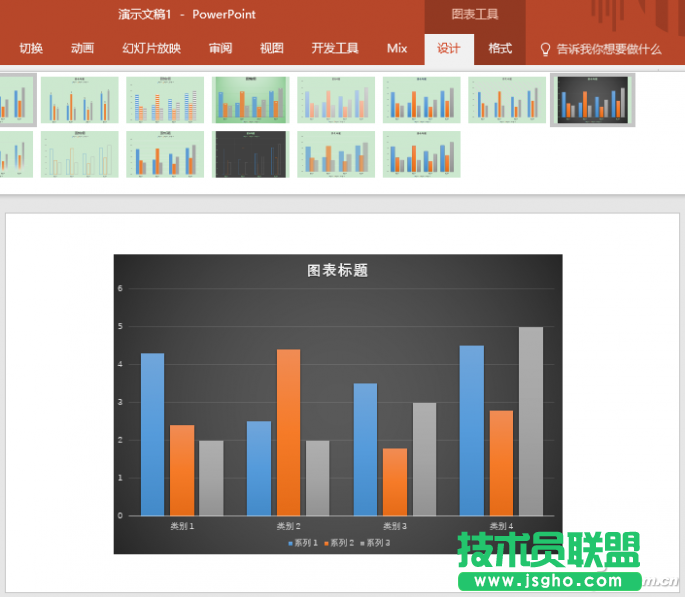Open the 视图 (View) tab
The height and width of the screenshot is (597, 685).
pos(272,48)
